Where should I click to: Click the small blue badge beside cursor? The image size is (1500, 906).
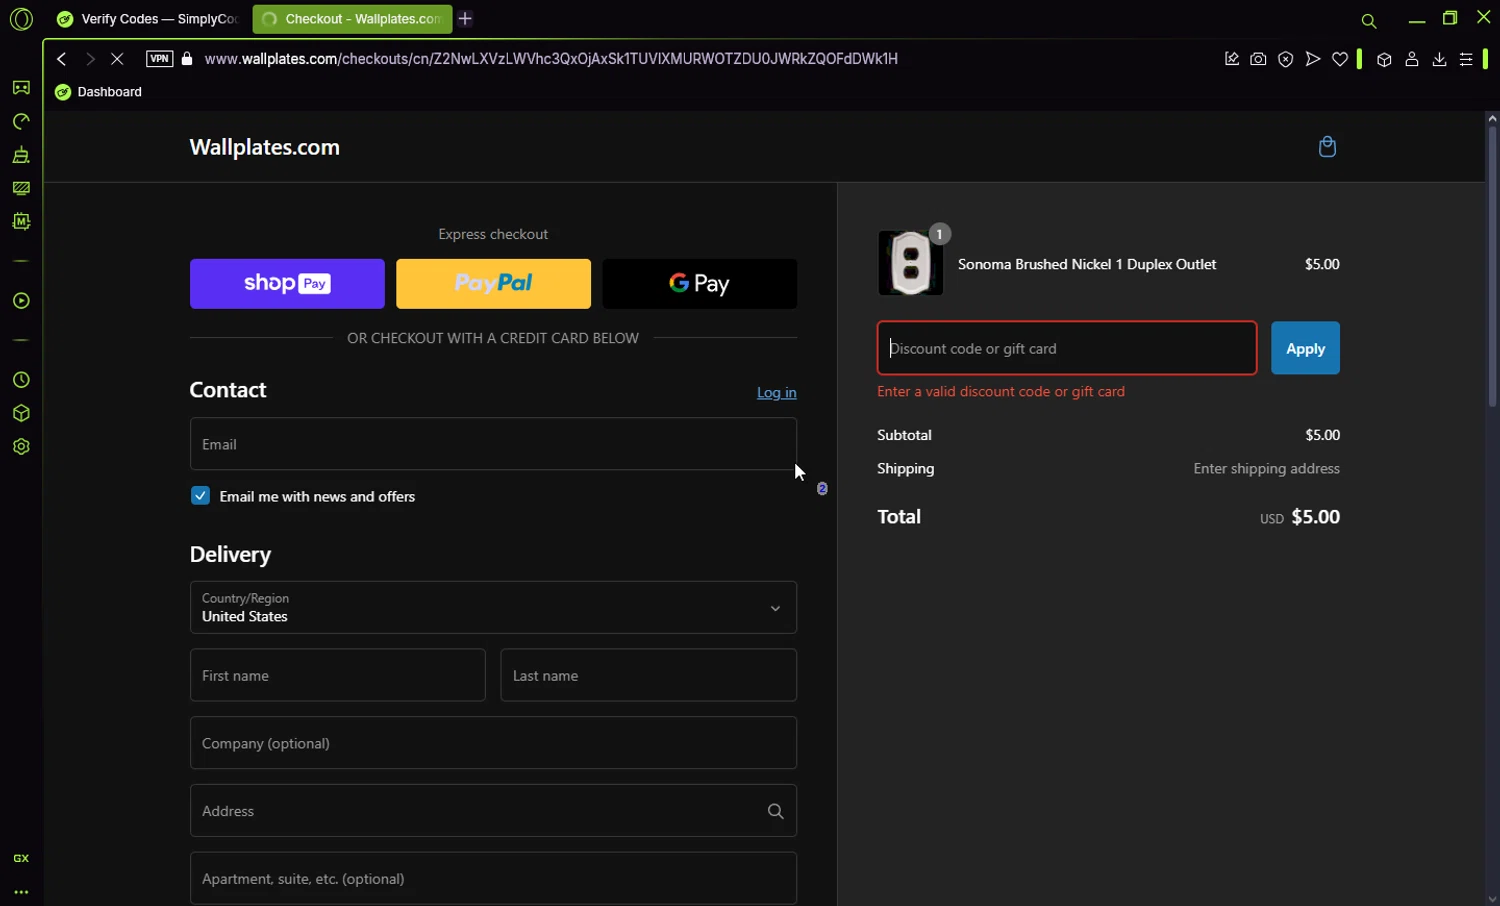pos(822,489)
